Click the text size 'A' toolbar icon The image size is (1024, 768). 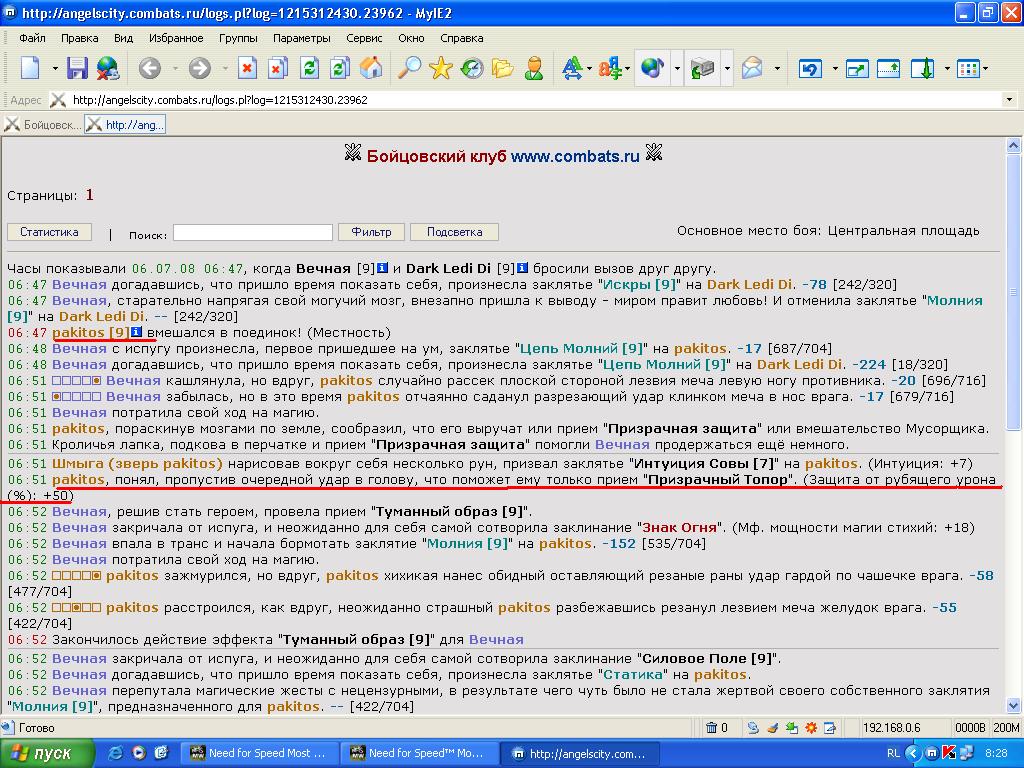click(572, 68)
